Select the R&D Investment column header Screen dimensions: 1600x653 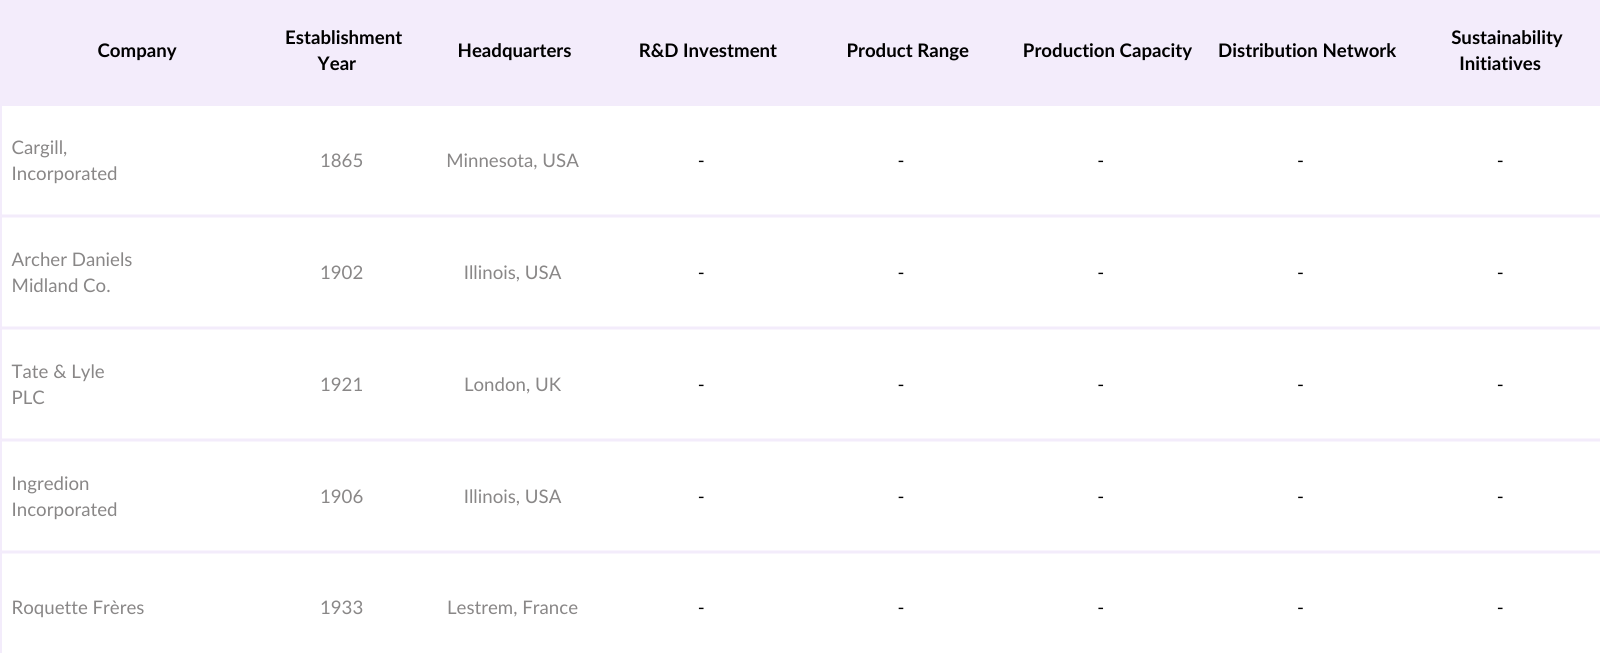[707, 51]
